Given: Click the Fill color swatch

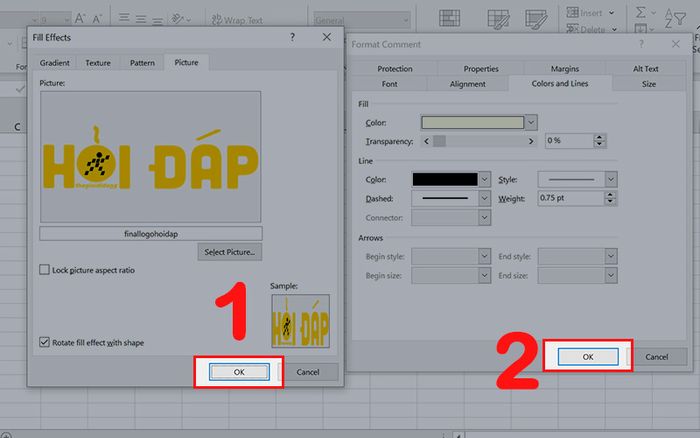Looking at the screenshot, I should pyautogui.click(x=472, y=122).
